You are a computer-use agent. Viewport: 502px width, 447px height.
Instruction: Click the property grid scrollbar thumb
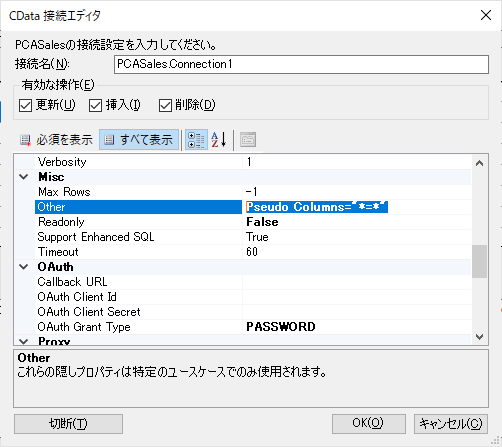click(x=480, y=261)
